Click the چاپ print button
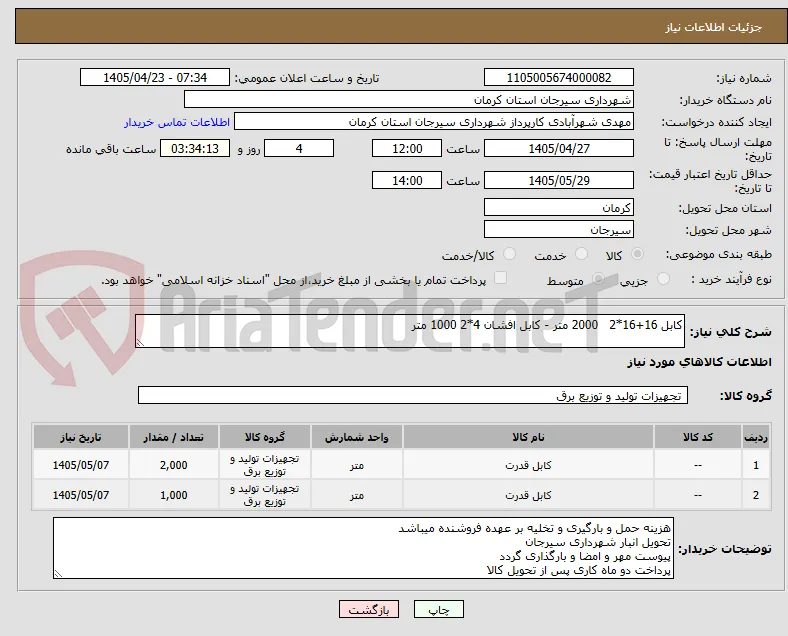Image resolution: width=788 pixels, height=636 pixels. pyautogui.click(x=439, y=609)
